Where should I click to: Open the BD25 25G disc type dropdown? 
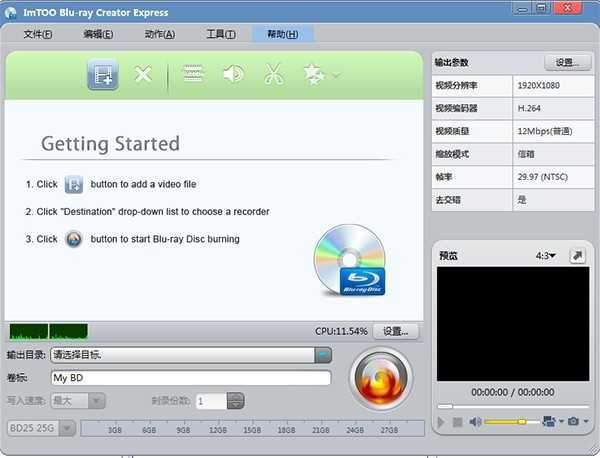click(68, 428)
